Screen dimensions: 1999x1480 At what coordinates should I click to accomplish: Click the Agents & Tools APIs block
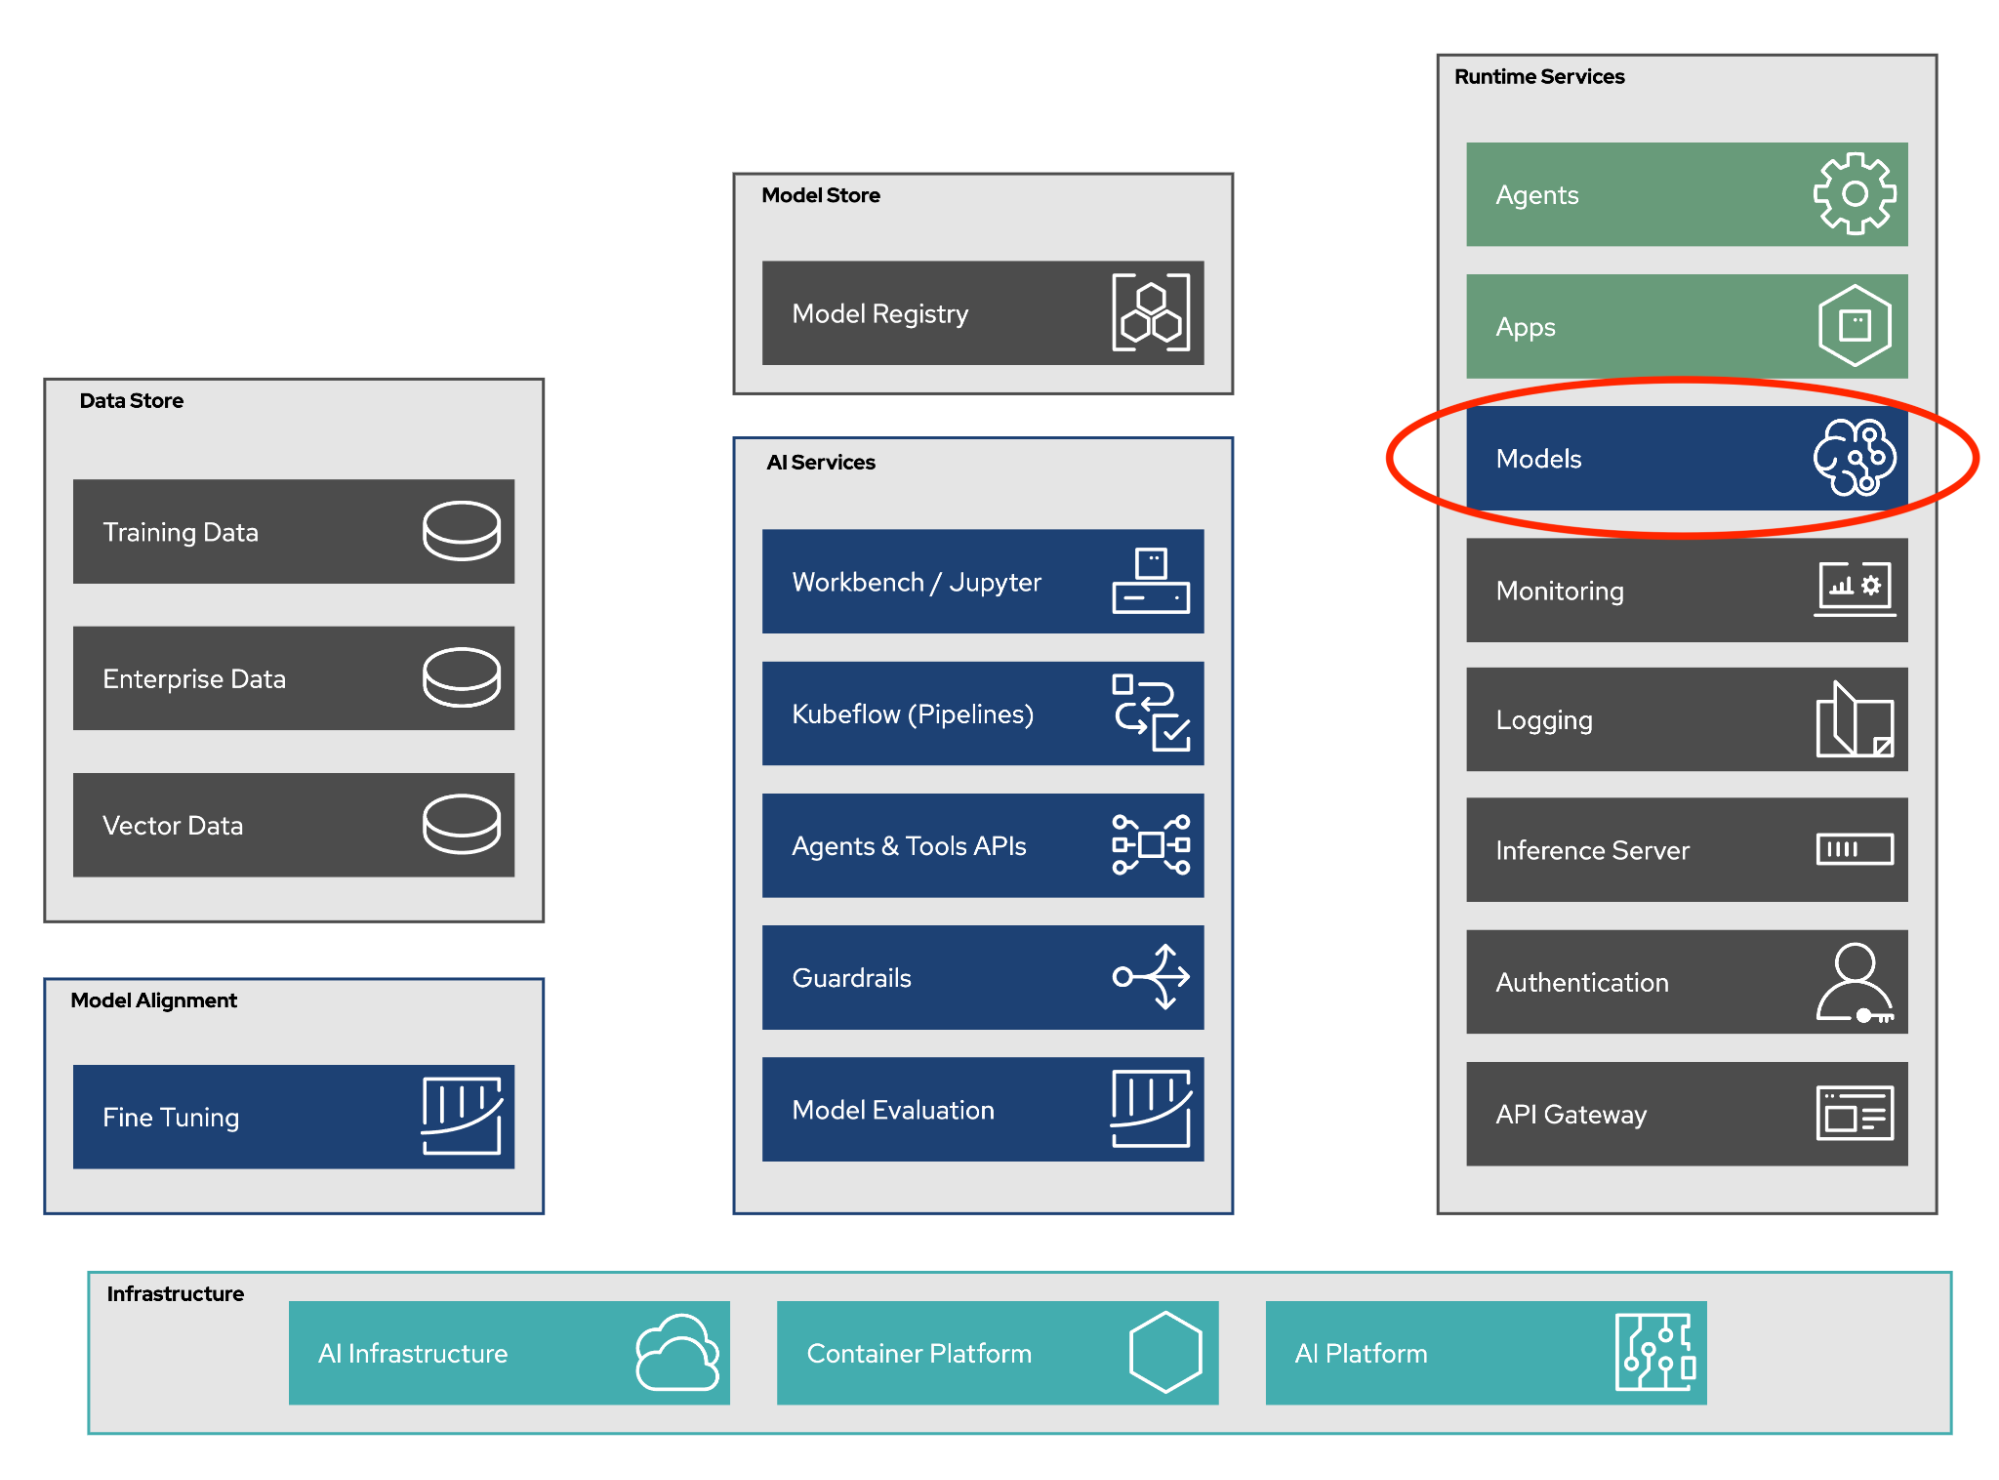tap(981, 846)
